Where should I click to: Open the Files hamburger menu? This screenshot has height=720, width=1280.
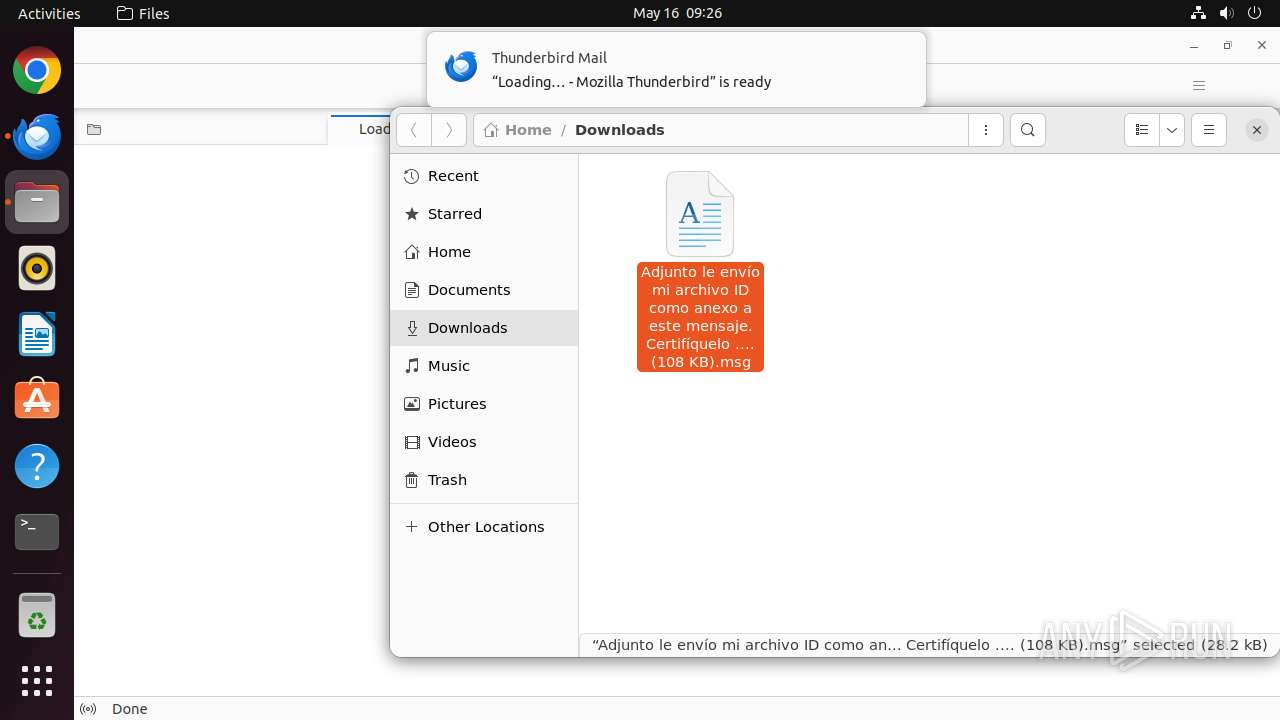point(1209,130)
